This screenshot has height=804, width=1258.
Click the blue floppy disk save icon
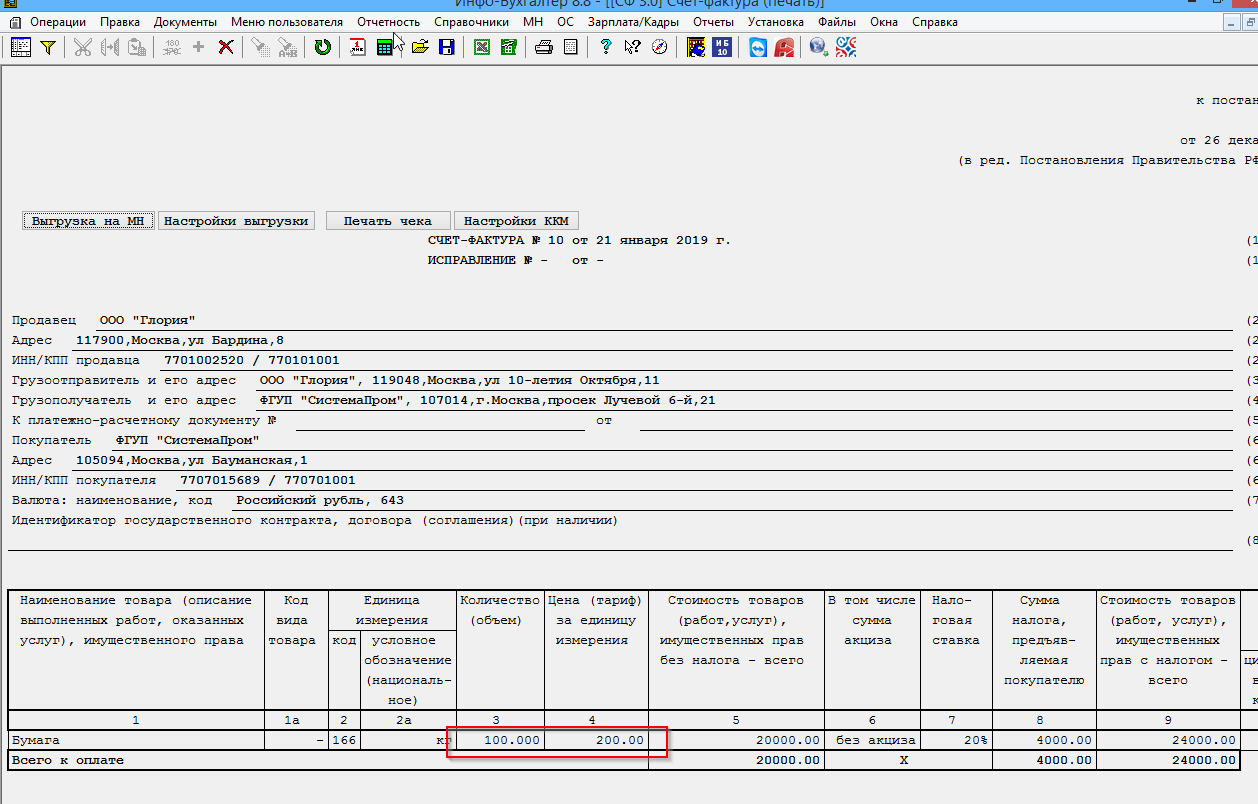[x=446, y=47]
